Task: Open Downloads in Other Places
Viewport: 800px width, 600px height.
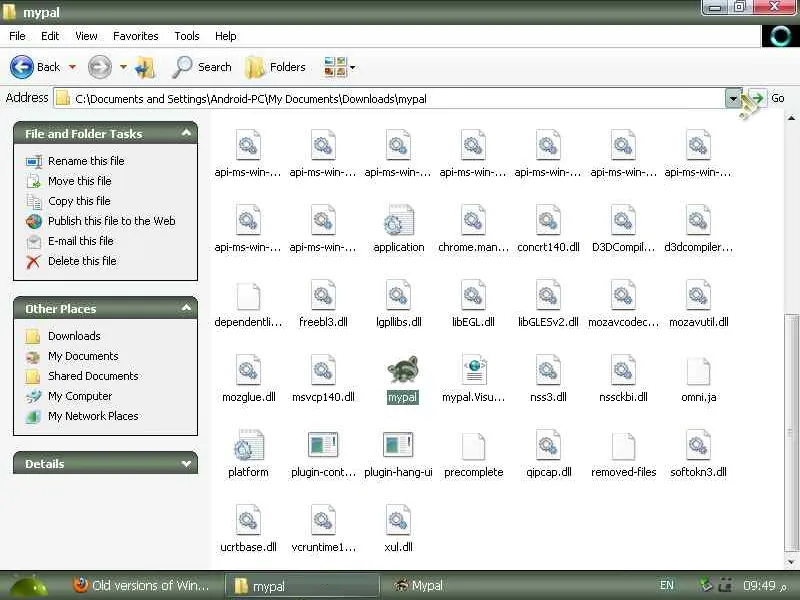Action: point(74,336)
